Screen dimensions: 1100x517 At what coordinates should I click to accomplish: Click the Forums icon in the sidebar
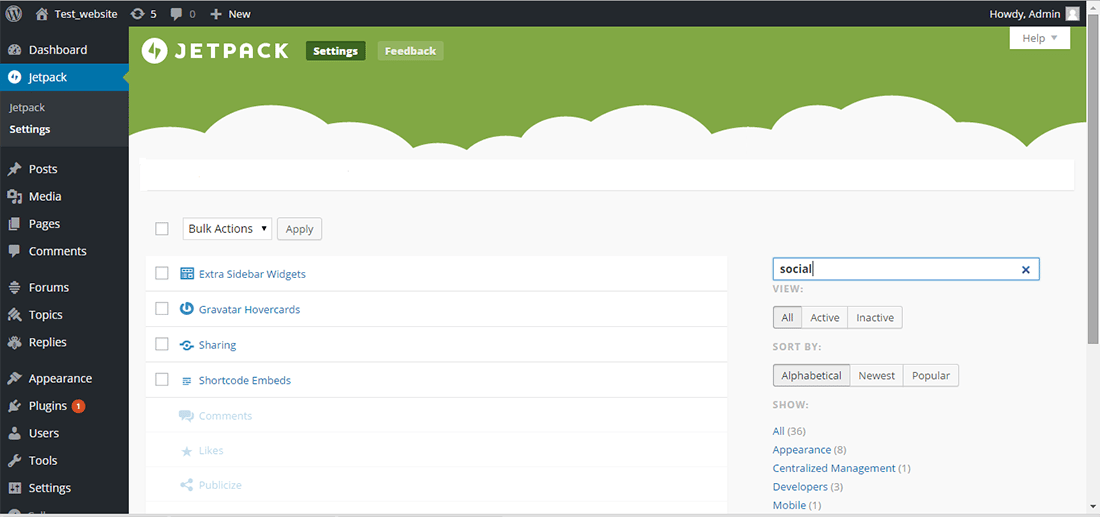click(x=14, y=288)
